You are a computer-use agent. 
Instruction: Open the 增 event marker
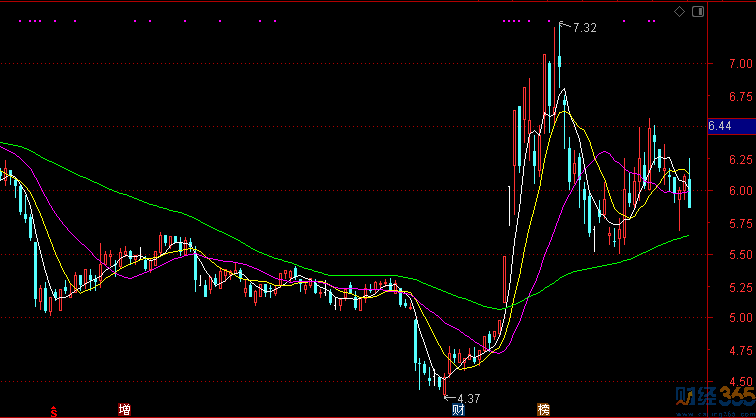click(x=124, y=410)
